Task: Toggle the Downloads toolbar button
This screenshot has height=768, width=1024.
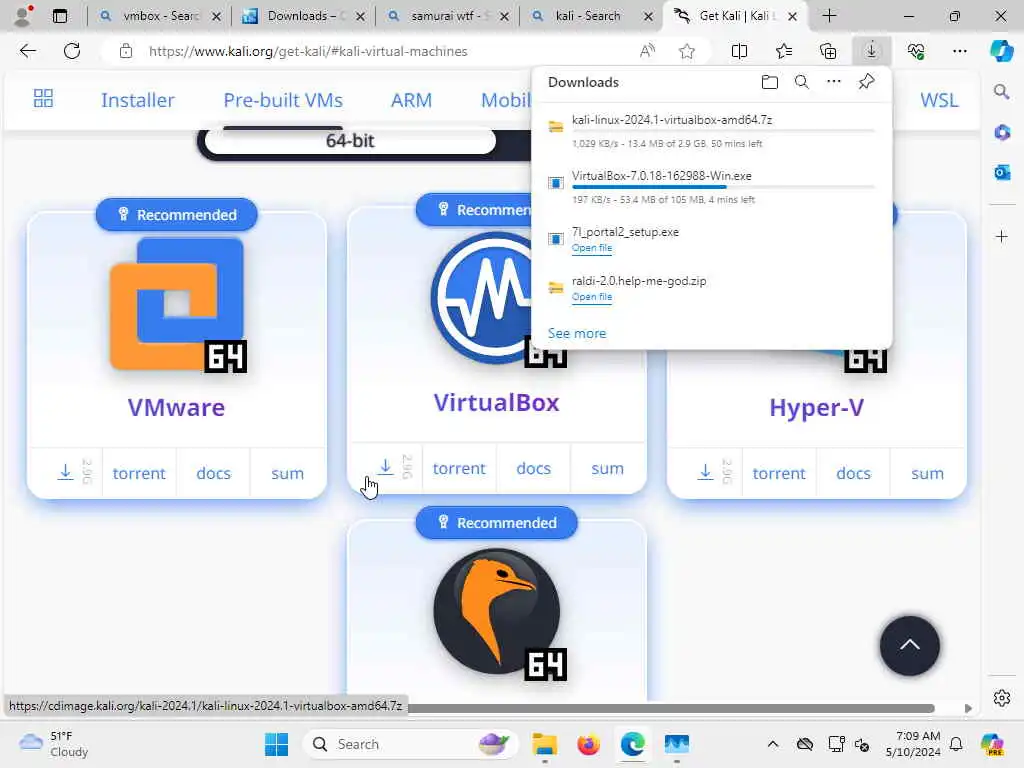Action: [x=872, y=51]
